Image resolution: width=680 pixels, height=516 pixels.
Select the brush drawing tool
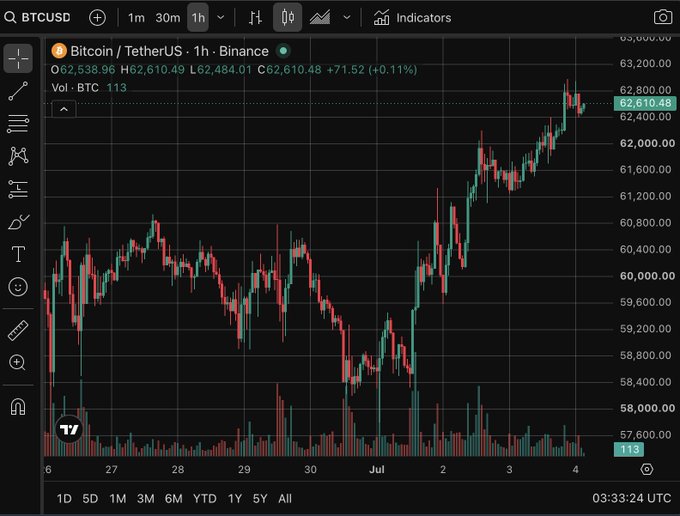pos(18,222)
